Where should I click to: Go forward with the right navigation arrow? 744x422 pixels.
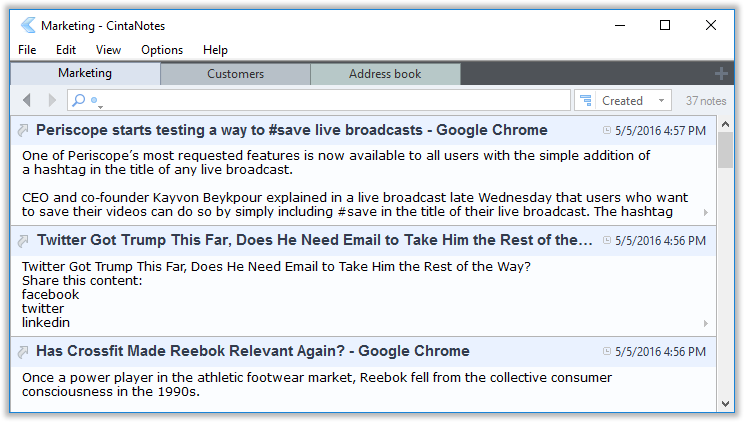(52, 100)
